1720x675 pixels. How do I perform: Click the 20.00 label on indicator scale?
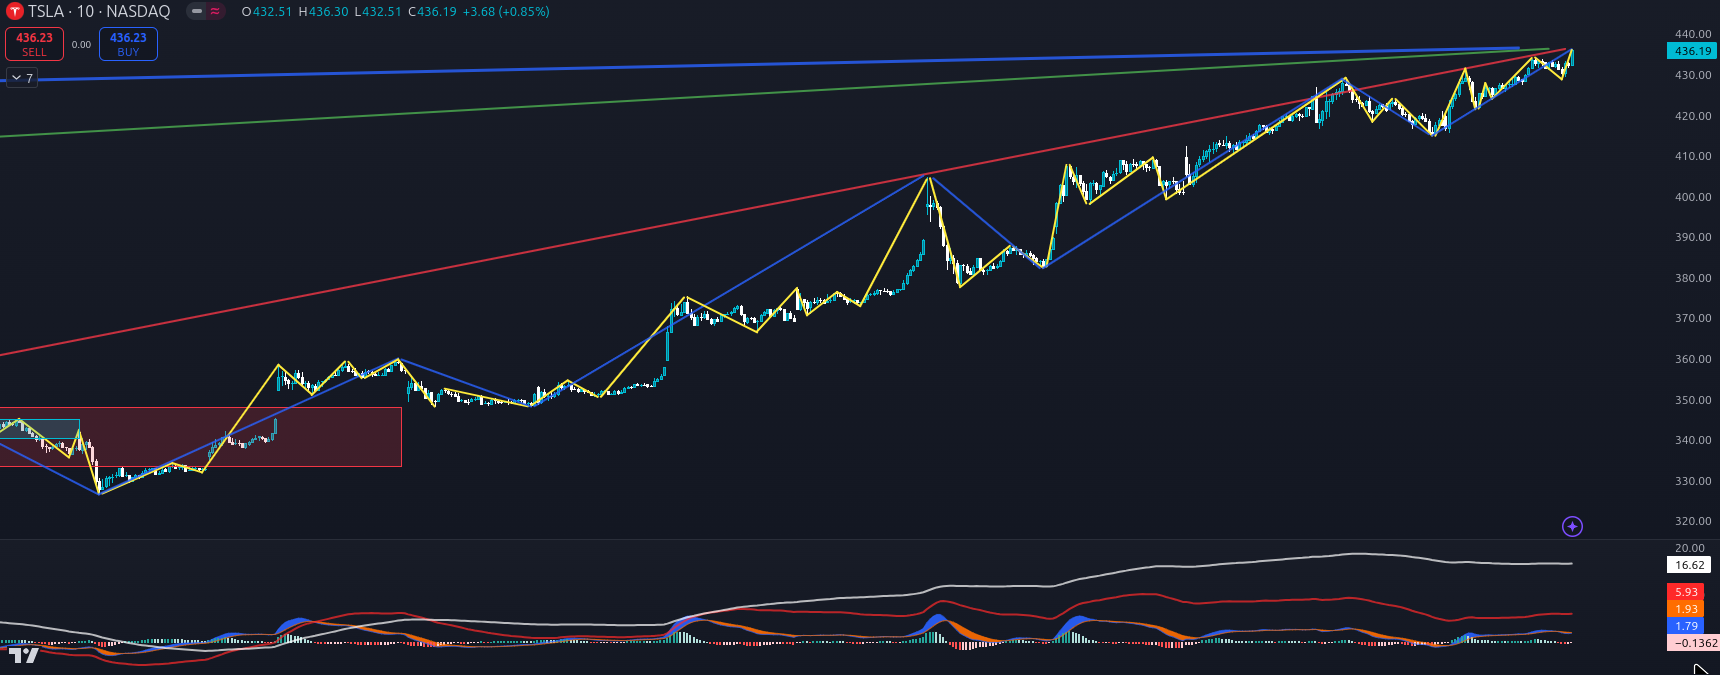[x=1690, y=548]
